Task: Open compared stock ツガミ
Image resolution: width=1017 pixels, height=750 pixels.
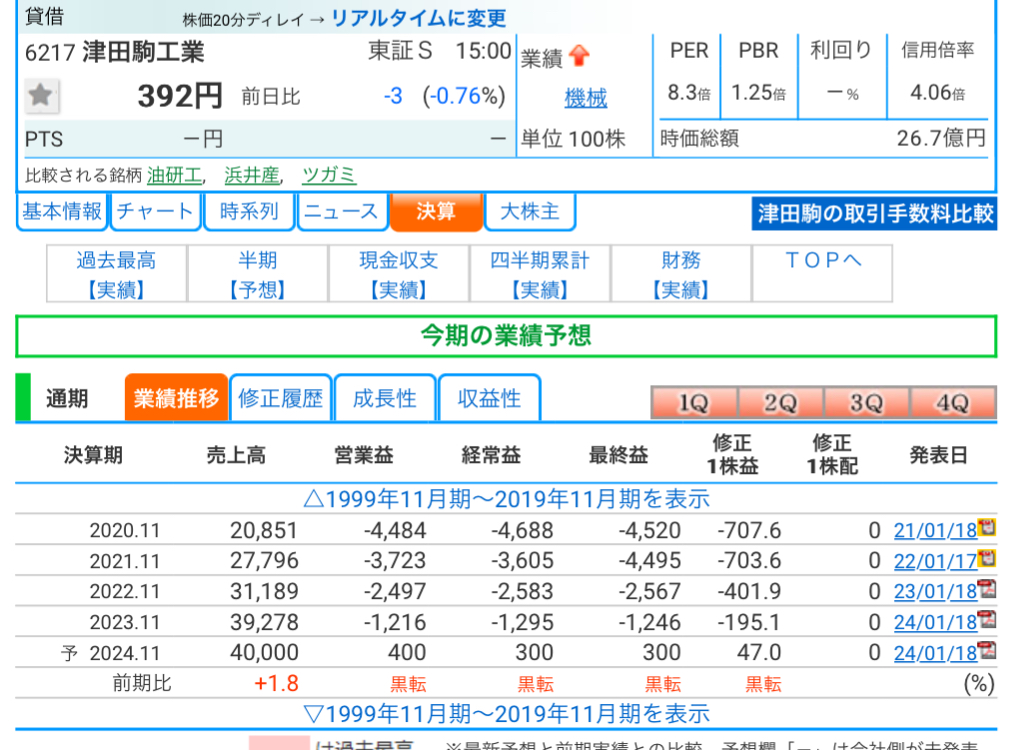Action: [329, 175]
